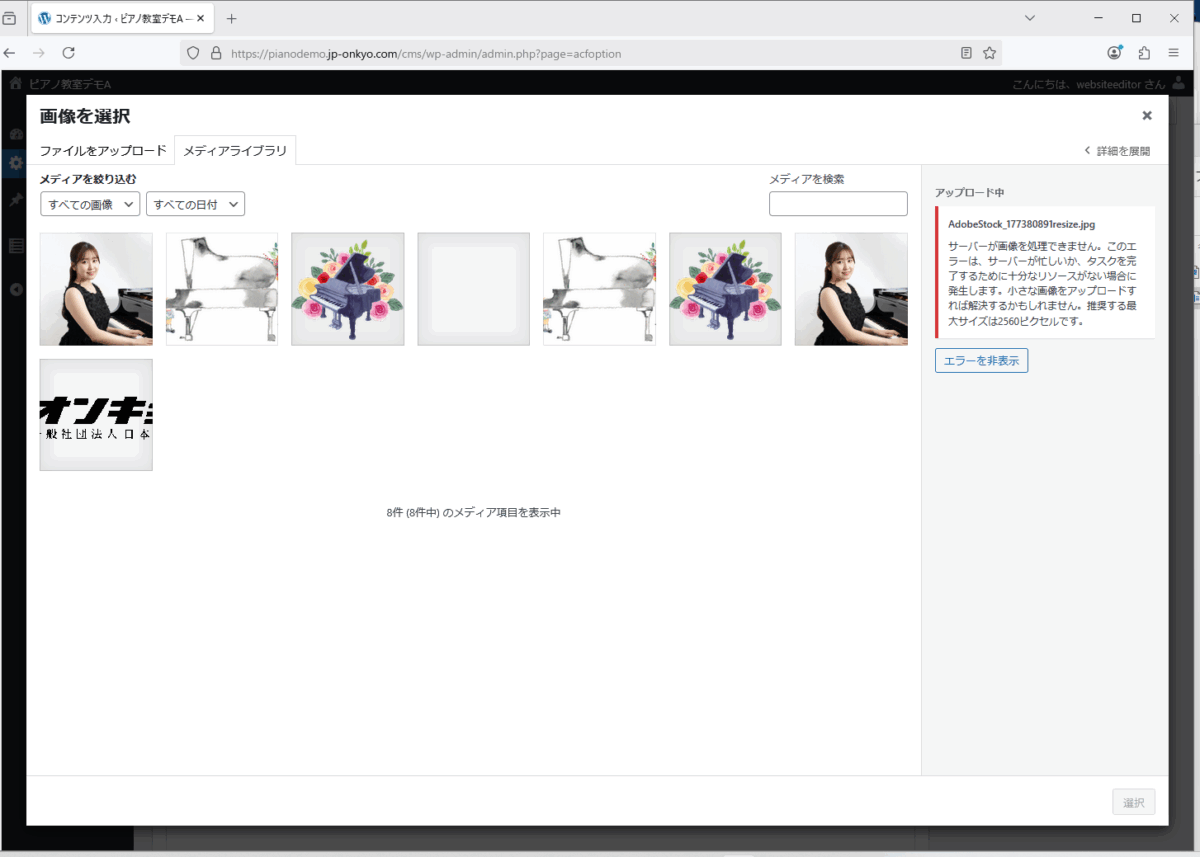Close the 画像を選択 media dialog

pyautogui.click(x=1147, y=116)
